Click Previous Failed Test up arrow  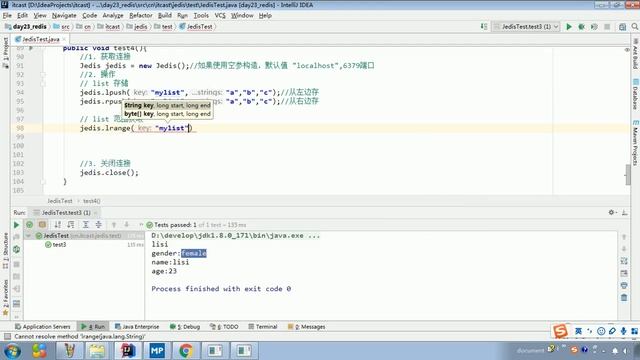click(x=114, y=224)
